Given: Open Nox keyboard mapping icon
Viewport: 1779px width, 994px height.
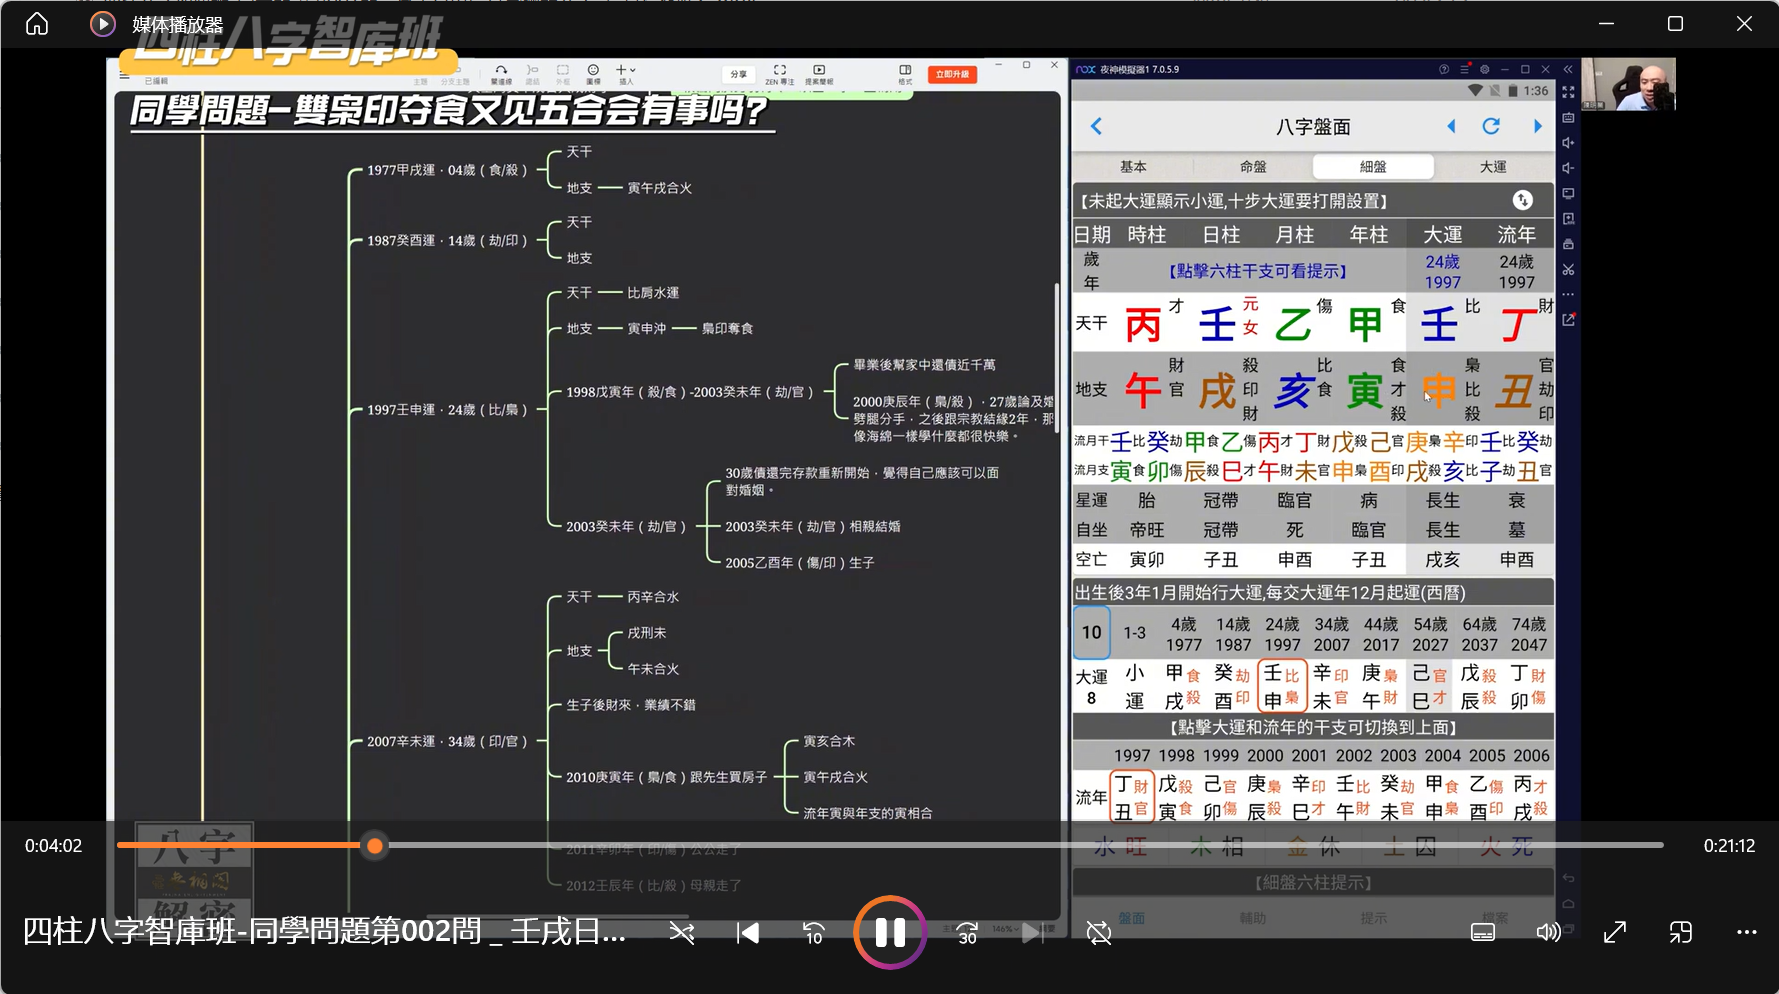Looking at the screenshot, I should click(x=1568, y=118).
